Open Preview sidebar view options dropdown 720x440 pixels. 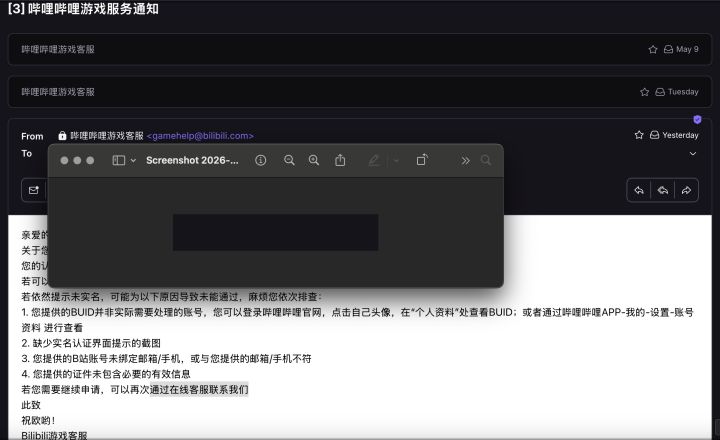pos(133,160)
